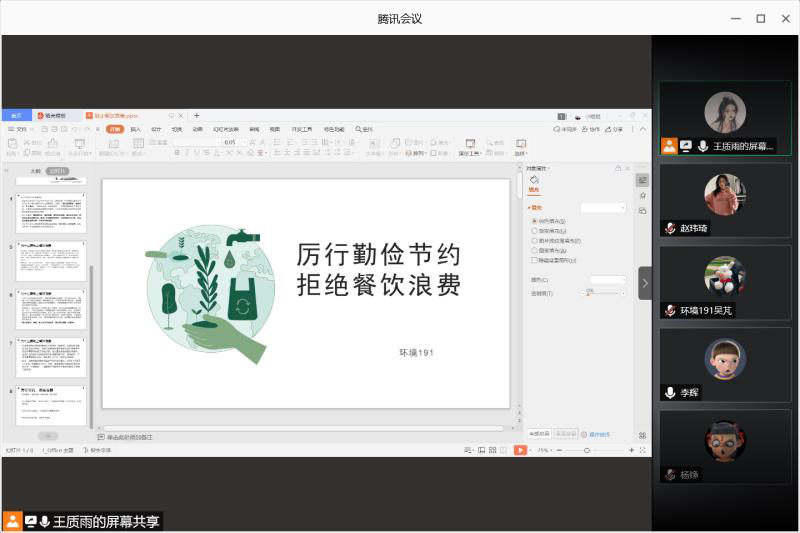Collapse the participant video sidebar arrow
Image resolution: width=800 pixels, height=533 pixels.
pos(645,283)
